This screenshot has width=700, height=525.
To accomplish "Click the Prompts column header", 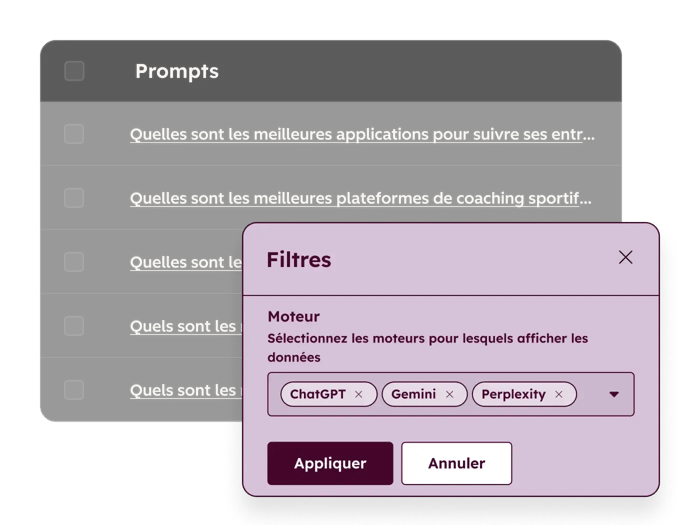I will 177,71.
